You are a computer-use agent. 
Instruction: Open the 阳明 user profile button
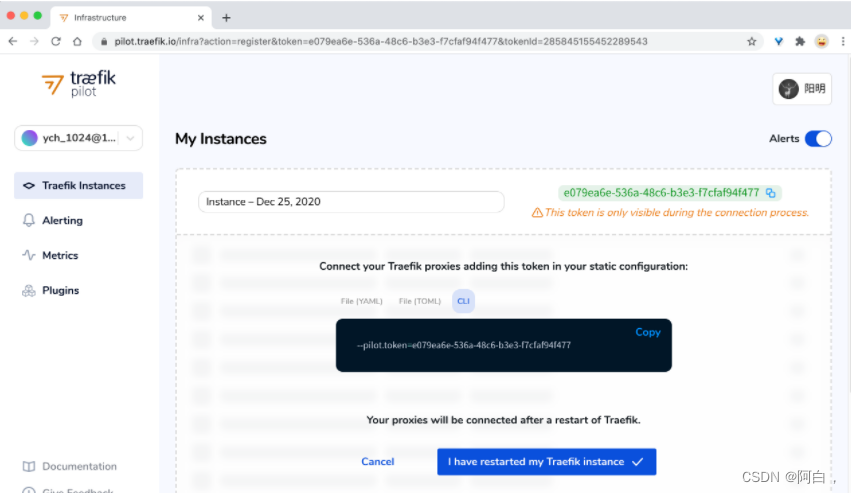pyautogui.click(x=802, y=89)
